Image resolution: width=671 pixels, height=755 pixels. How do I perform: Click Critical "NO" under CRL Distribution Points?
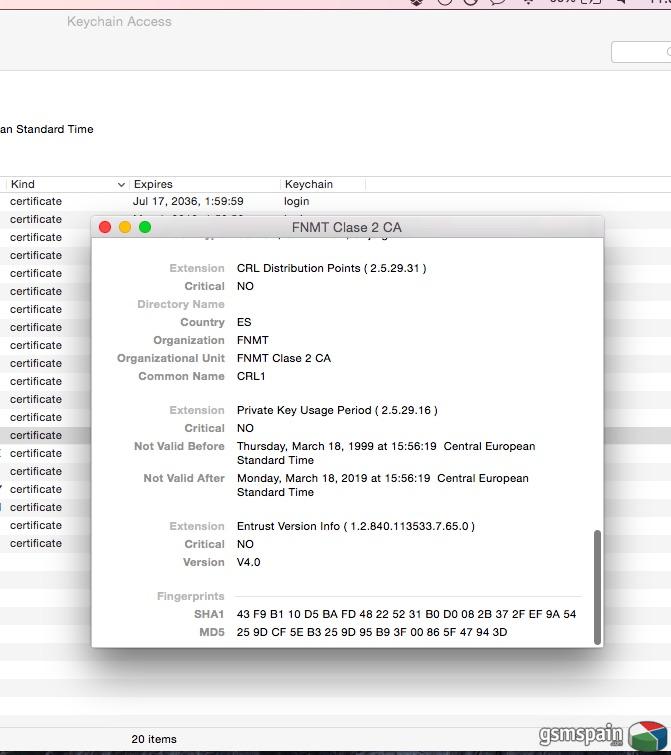pyautogui.click(x=245, y=286)
